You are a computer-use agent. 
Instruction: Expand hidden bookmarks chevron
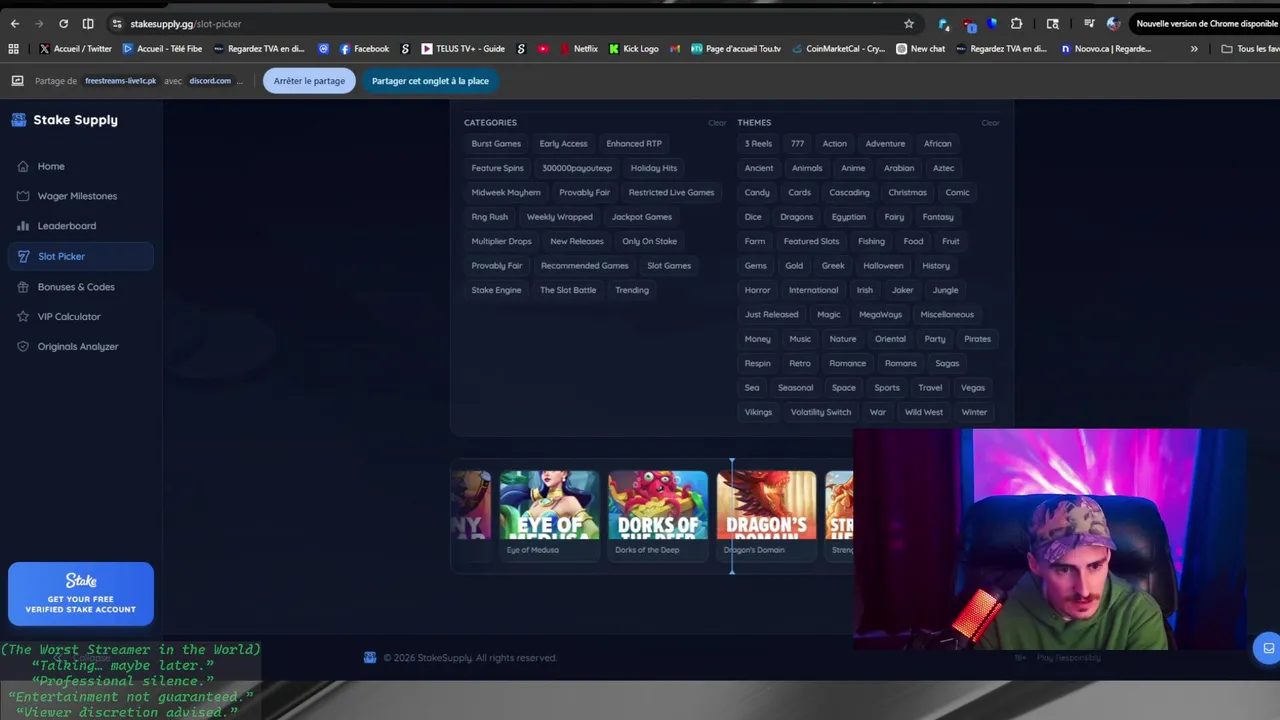(x=1194, y=48)
